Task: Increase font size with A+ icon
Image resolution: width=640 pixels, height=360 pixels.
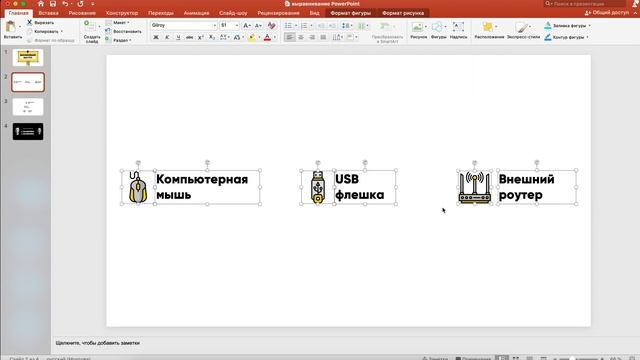Action: point(247,26)
